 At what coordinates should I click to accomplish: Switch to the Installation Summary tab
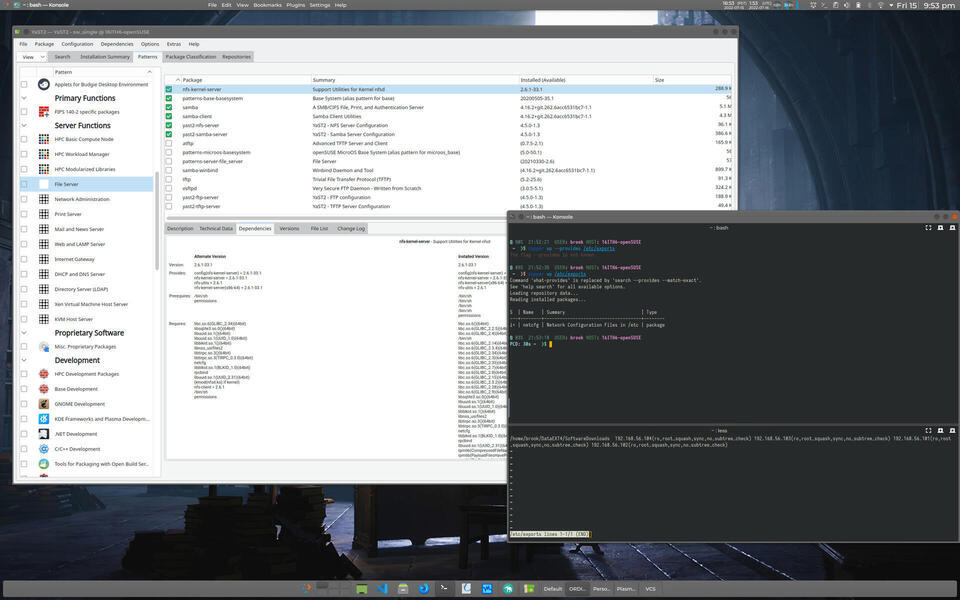tap(105, 57)
